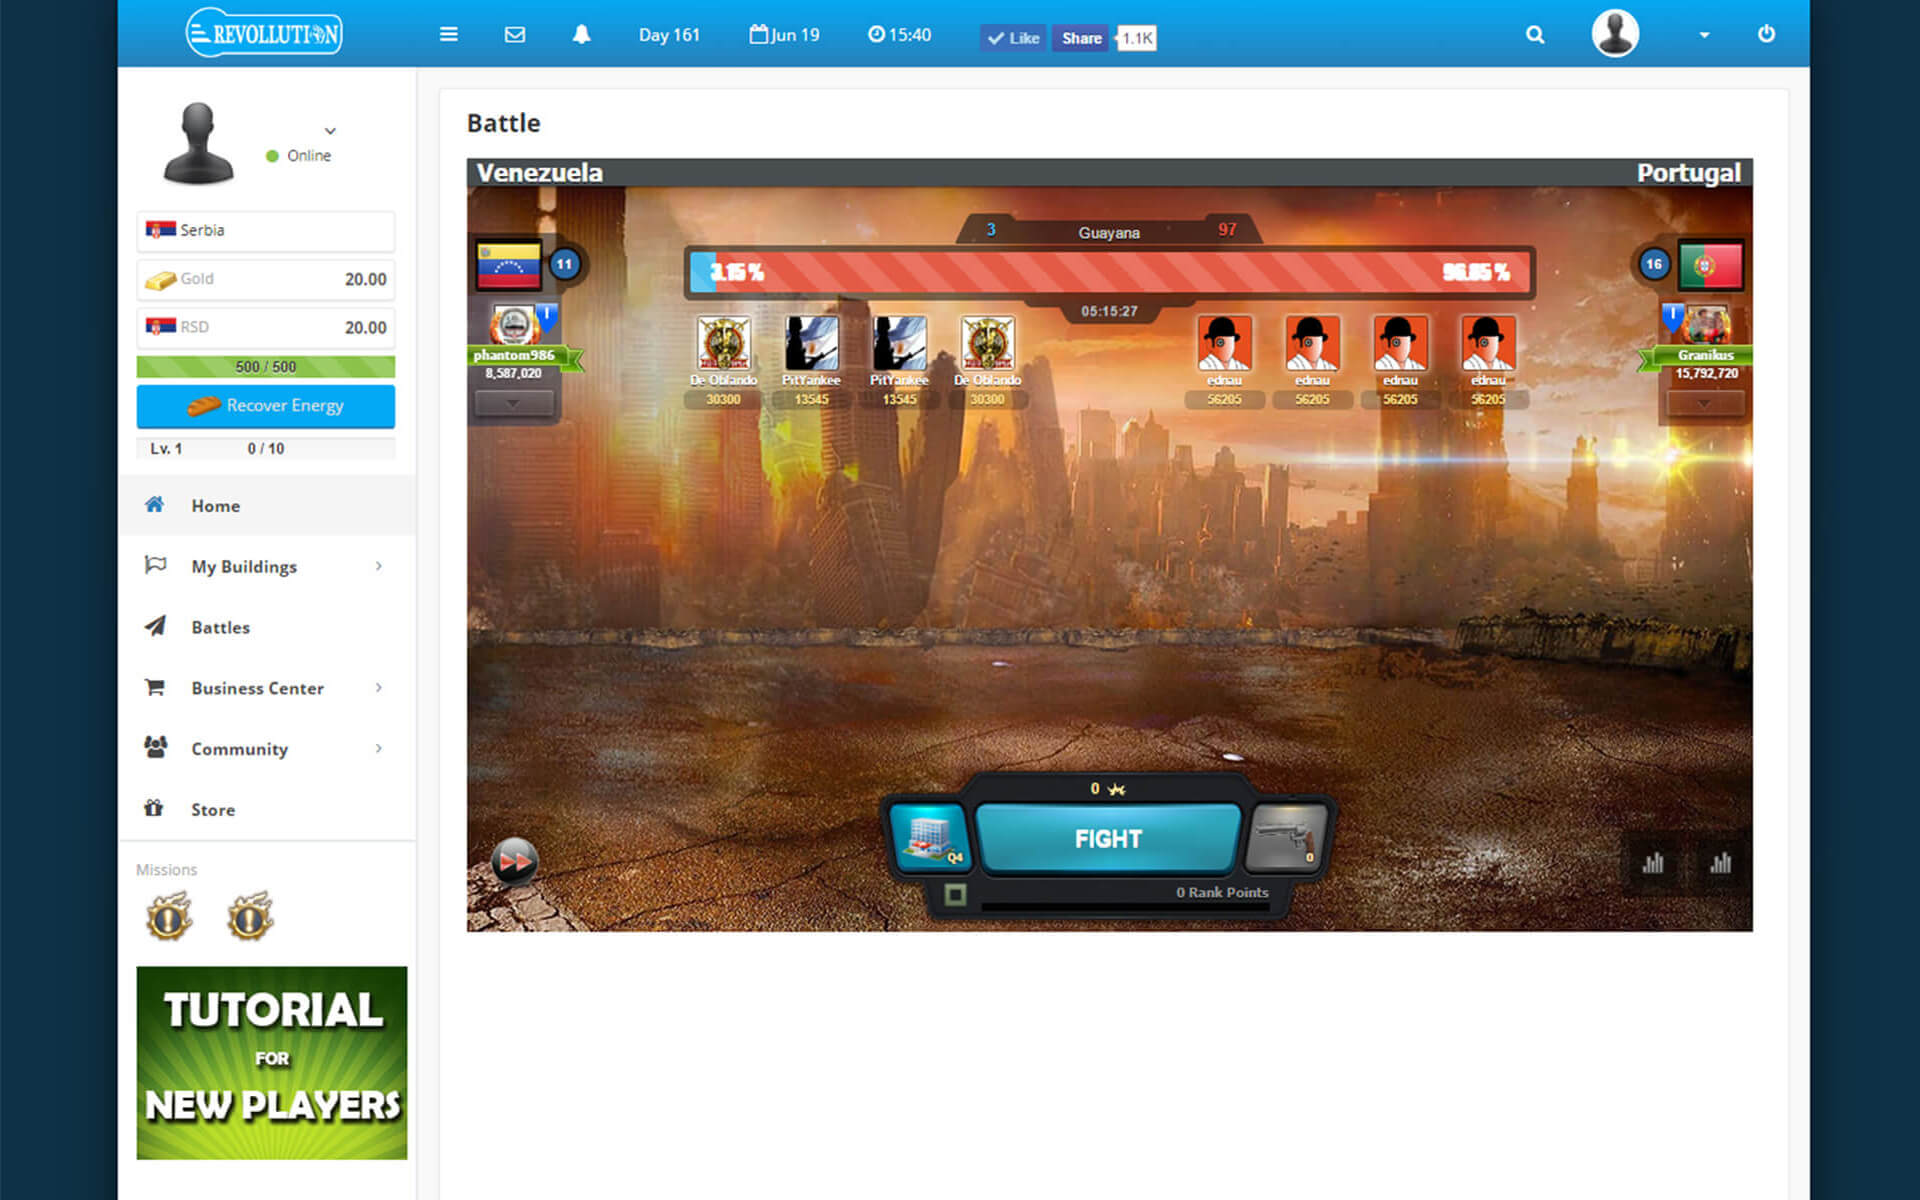The height and width of the screenshot is (1200, 1920).
Task: Expand the Granikus dropdown arrow
Action: pyautogui.click(x=1705, y=404)
